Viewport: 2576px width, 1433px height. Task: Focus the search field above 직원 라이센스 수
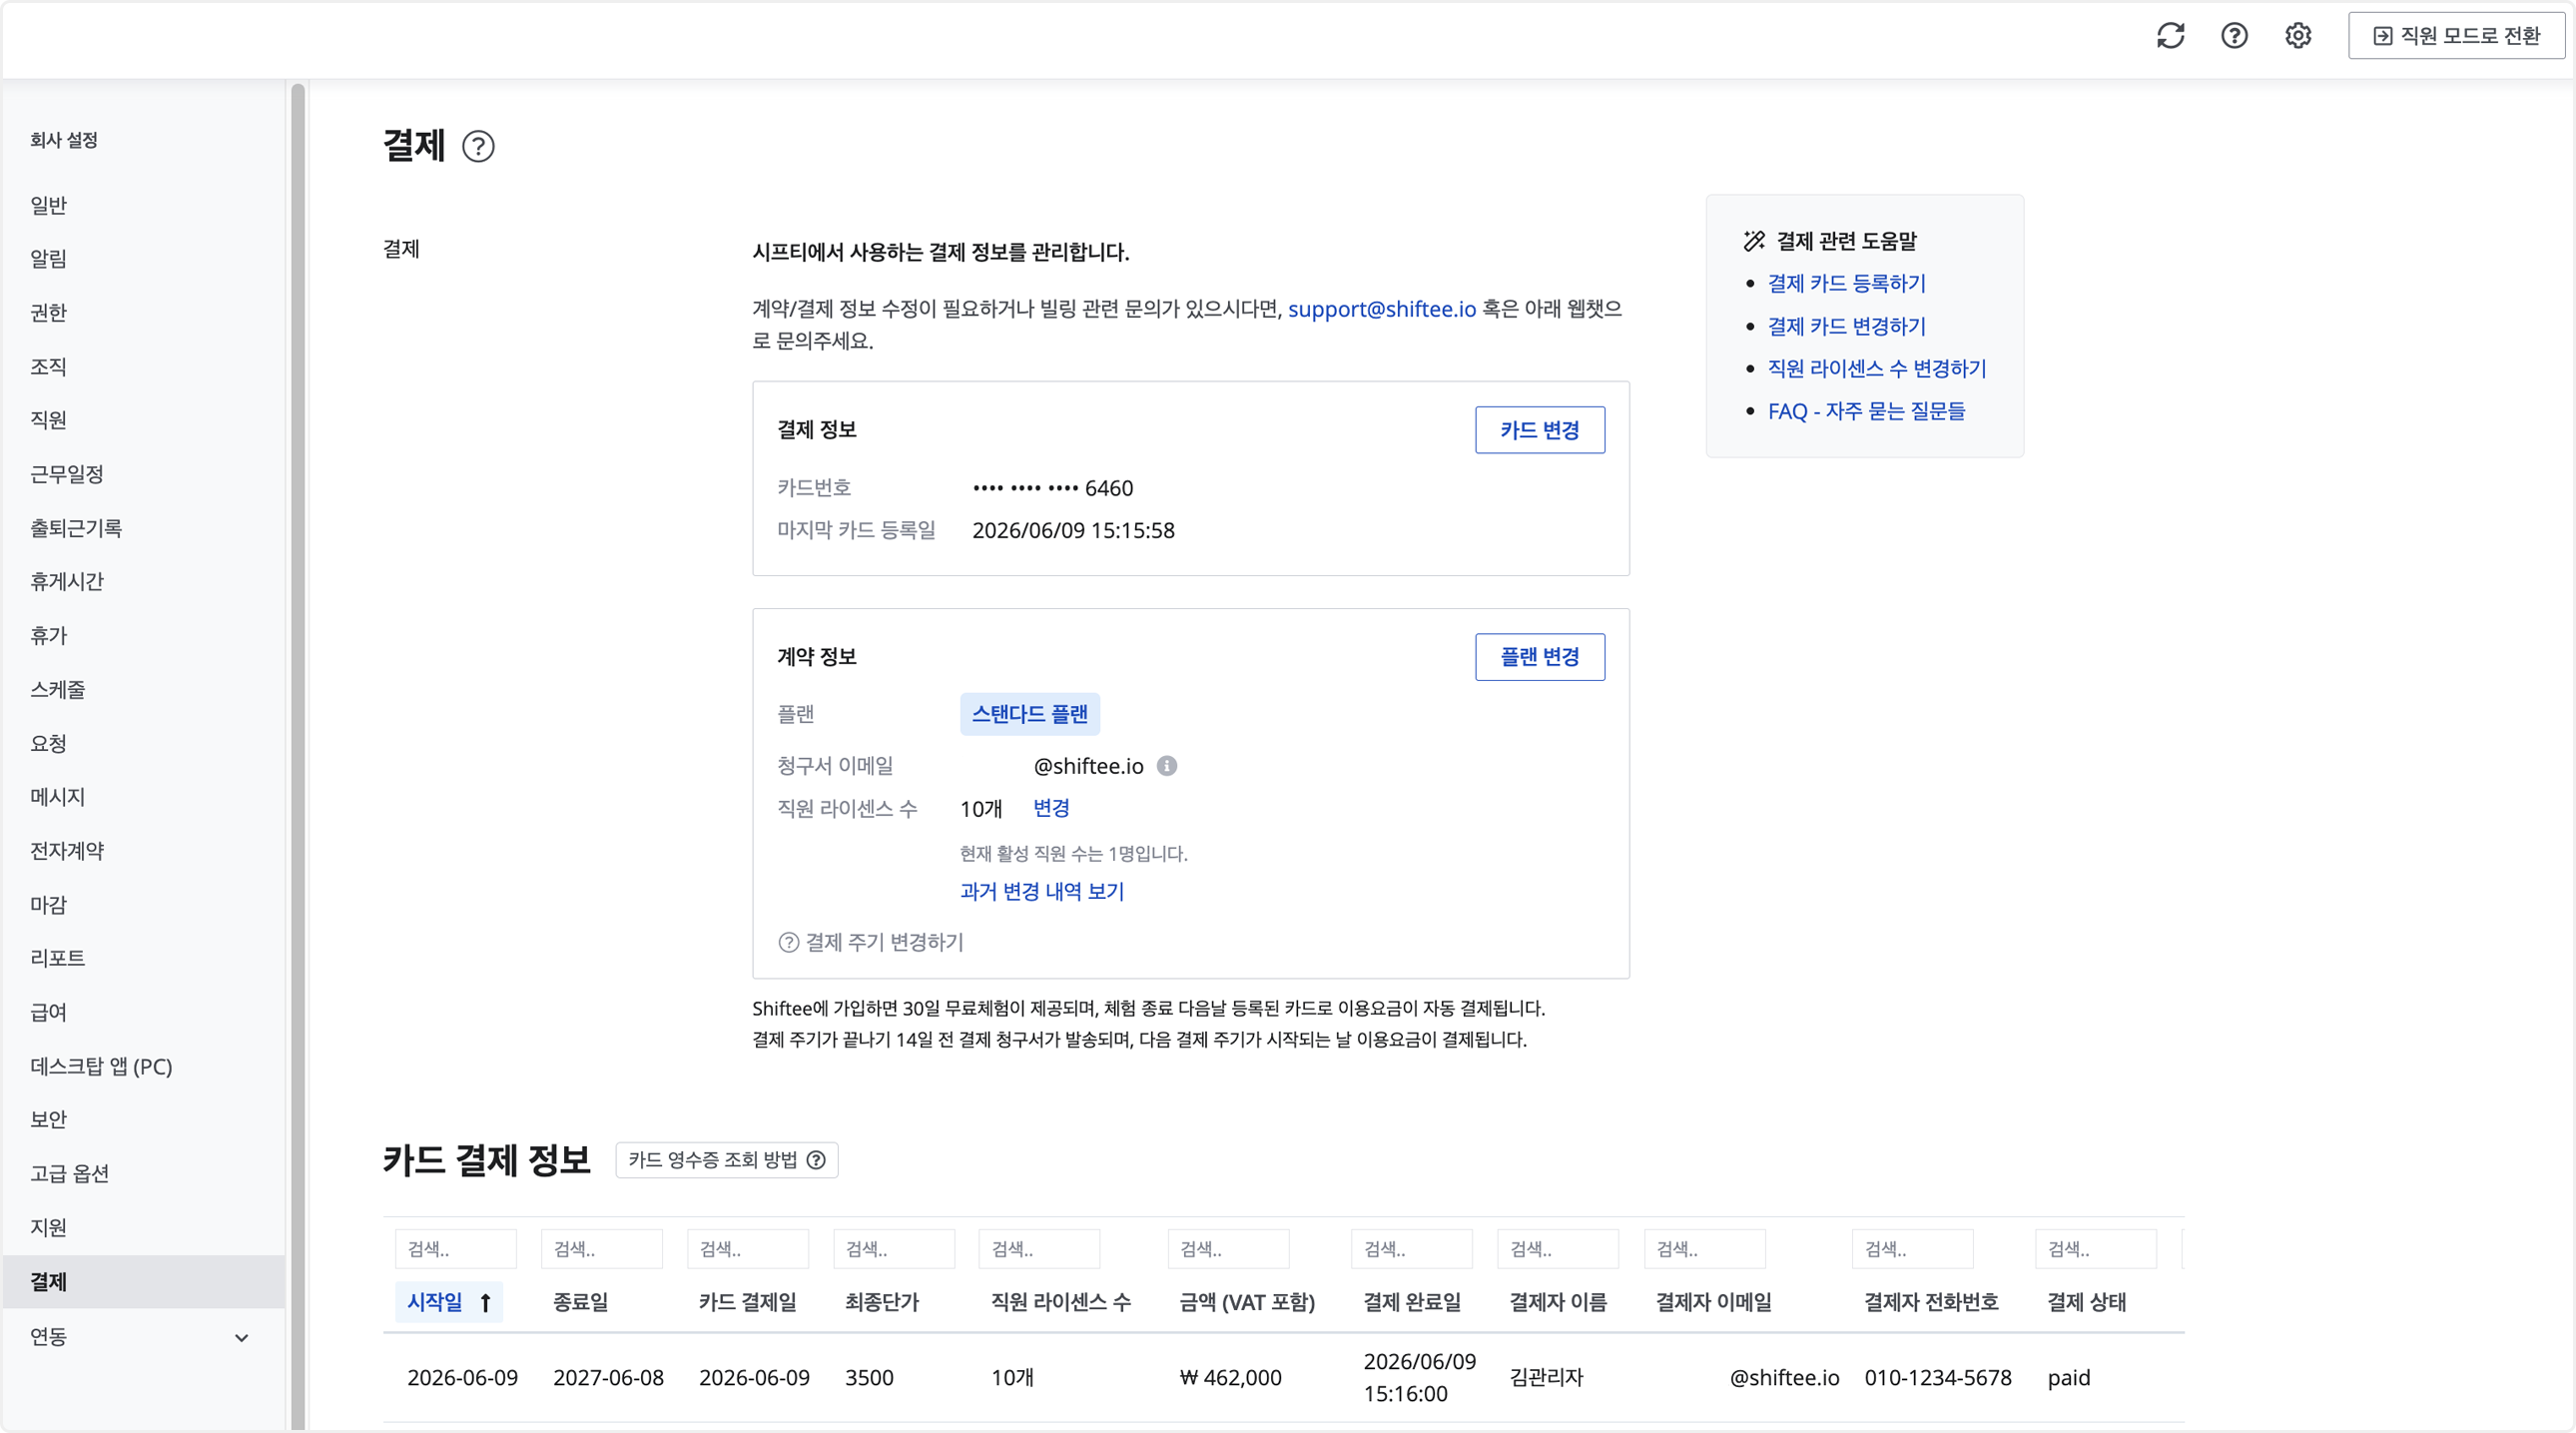tap(1040, 1250)
